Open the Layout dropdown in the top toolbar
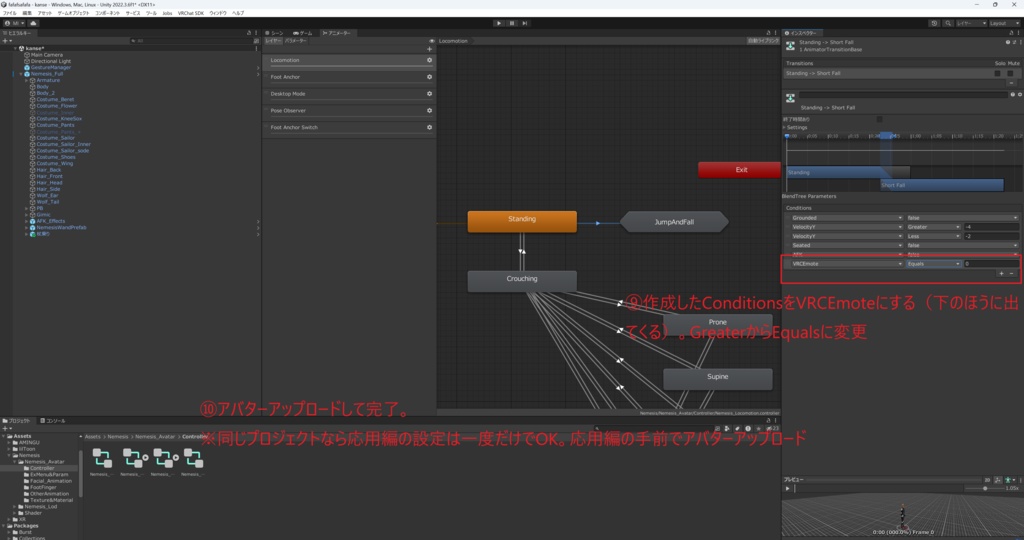 1004,23
